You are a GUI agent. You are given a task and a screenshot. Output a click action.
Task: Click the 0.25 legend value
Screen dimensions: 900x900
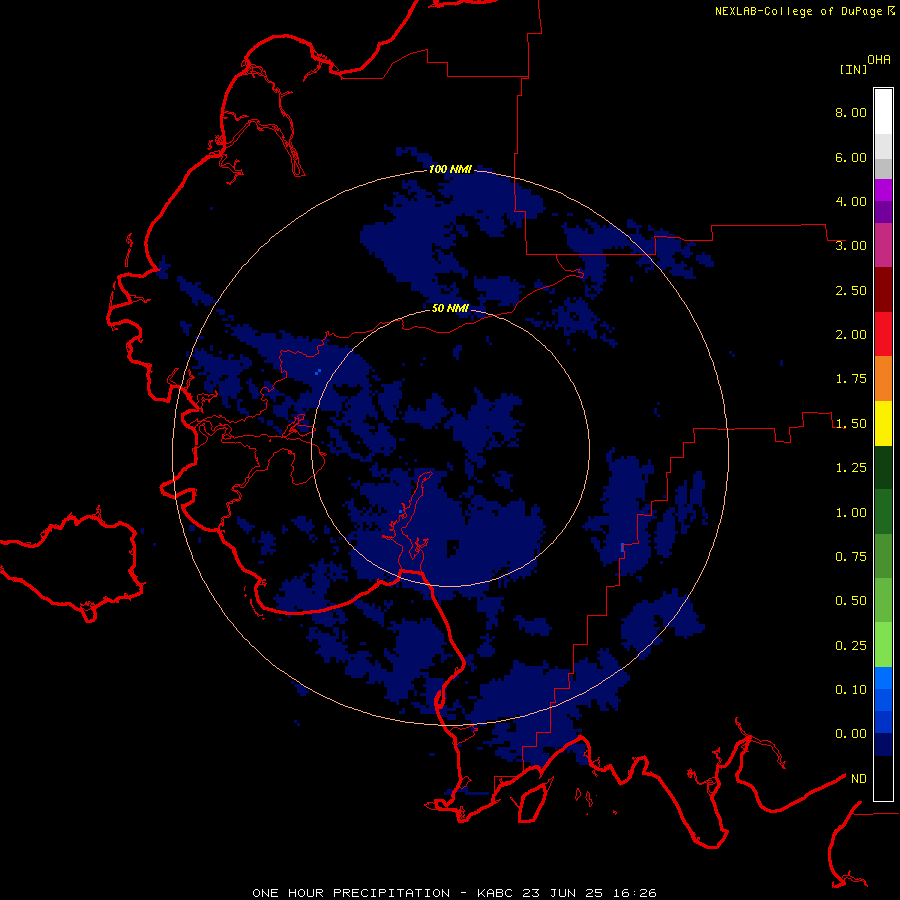pos(851,646)
